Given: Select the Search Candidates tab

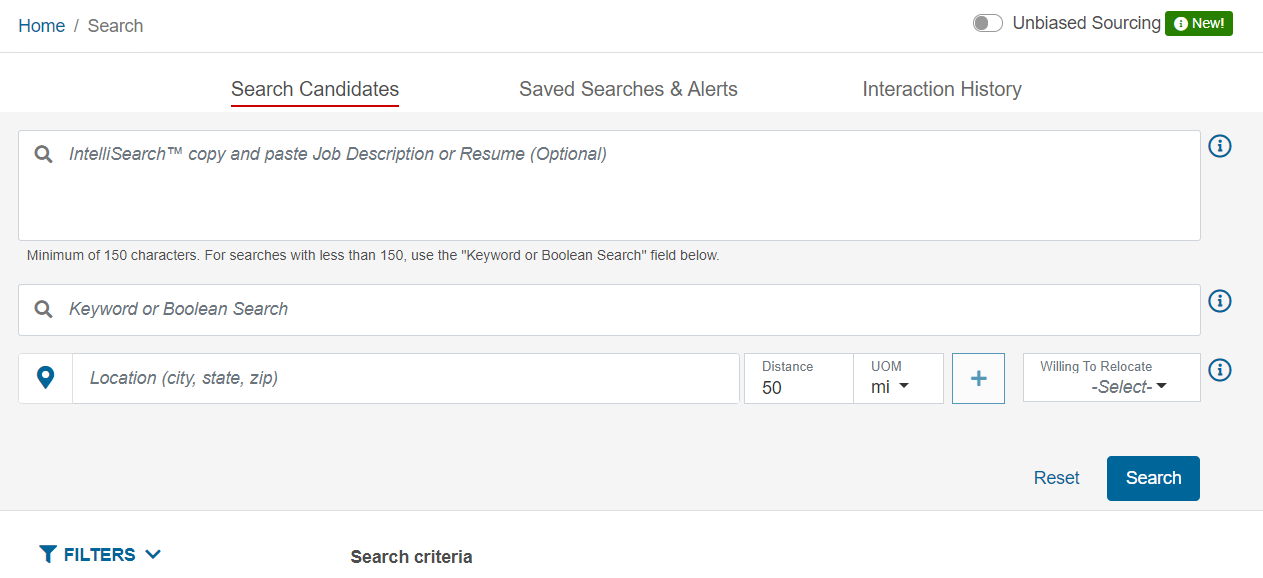Looking at the screenshot, I should (x=315, y=89).
